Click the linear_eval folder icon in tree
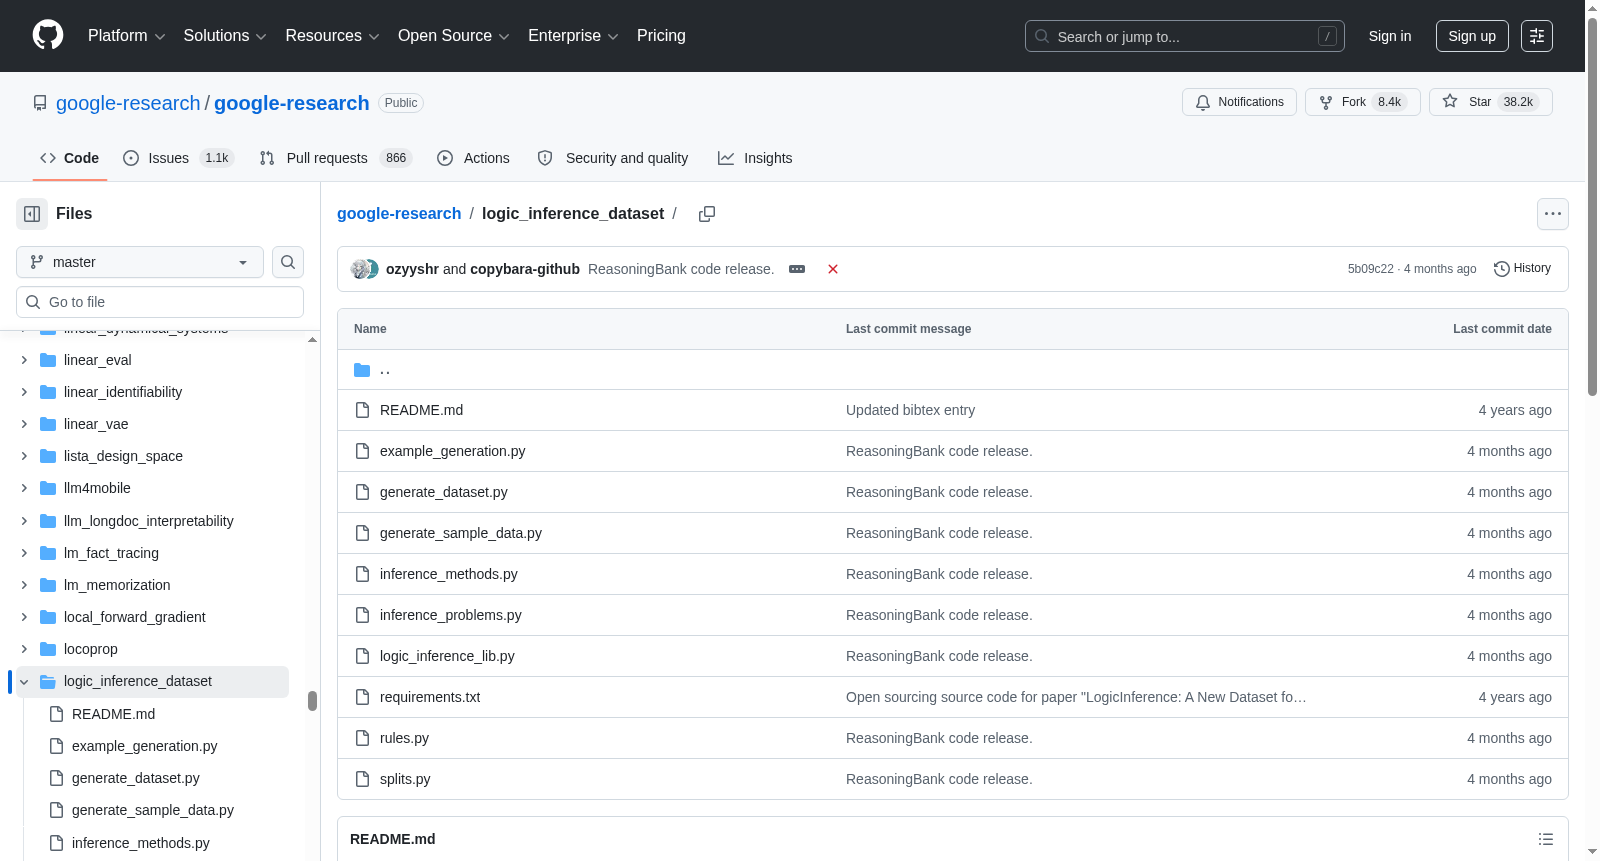The image size is (1600, 861). (x=48, y=360)
